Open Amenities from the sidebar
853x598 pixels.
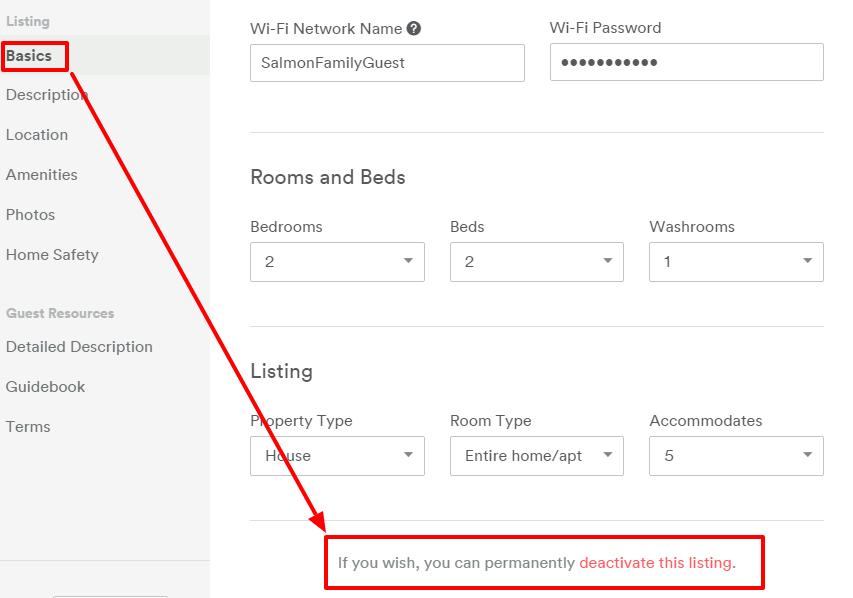click(x=42, y=175)
